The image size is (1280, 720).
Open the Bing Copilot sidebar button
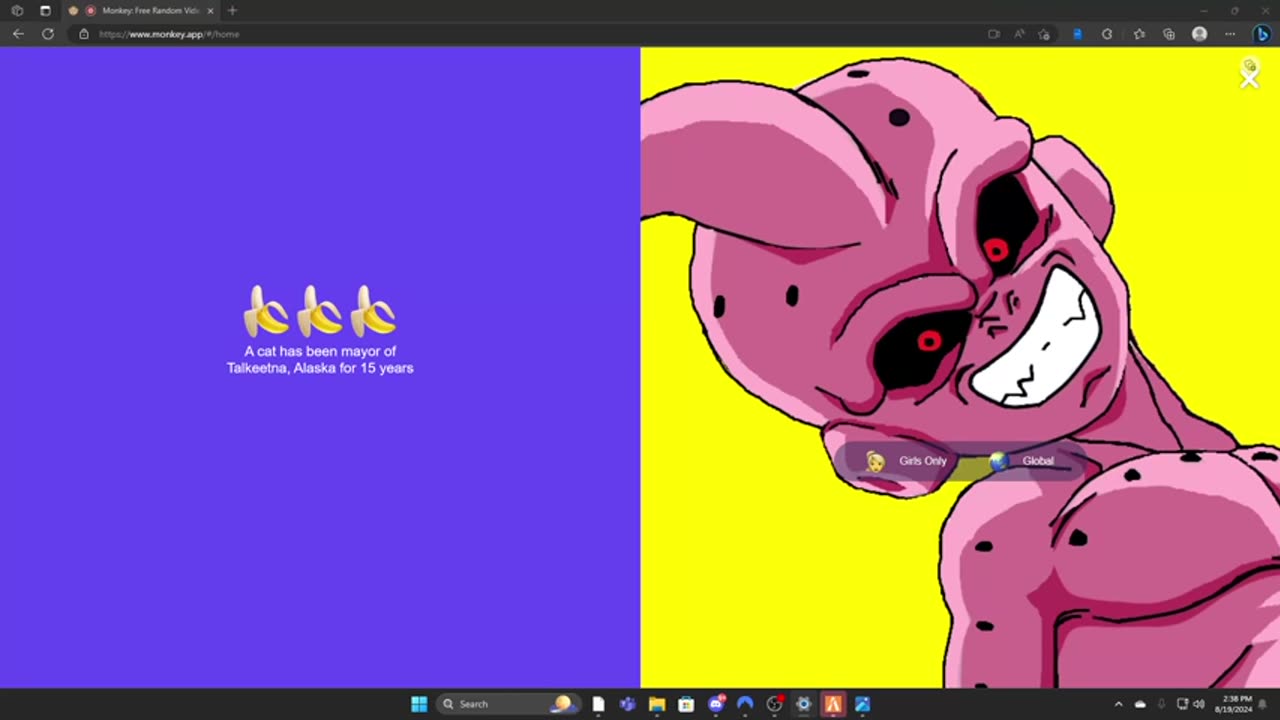(x=1262, y=34)
